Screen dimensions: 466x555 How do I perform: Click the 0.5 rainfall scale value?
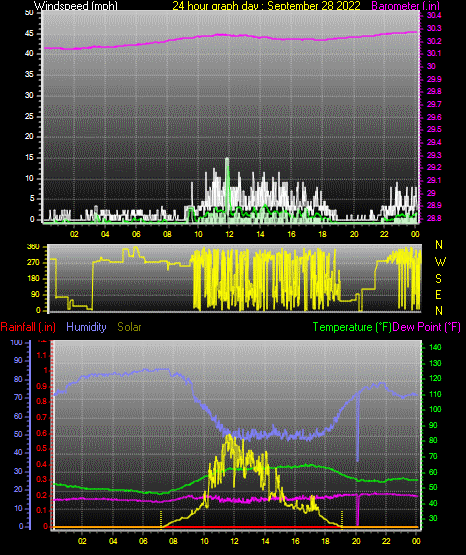[42, 448]
